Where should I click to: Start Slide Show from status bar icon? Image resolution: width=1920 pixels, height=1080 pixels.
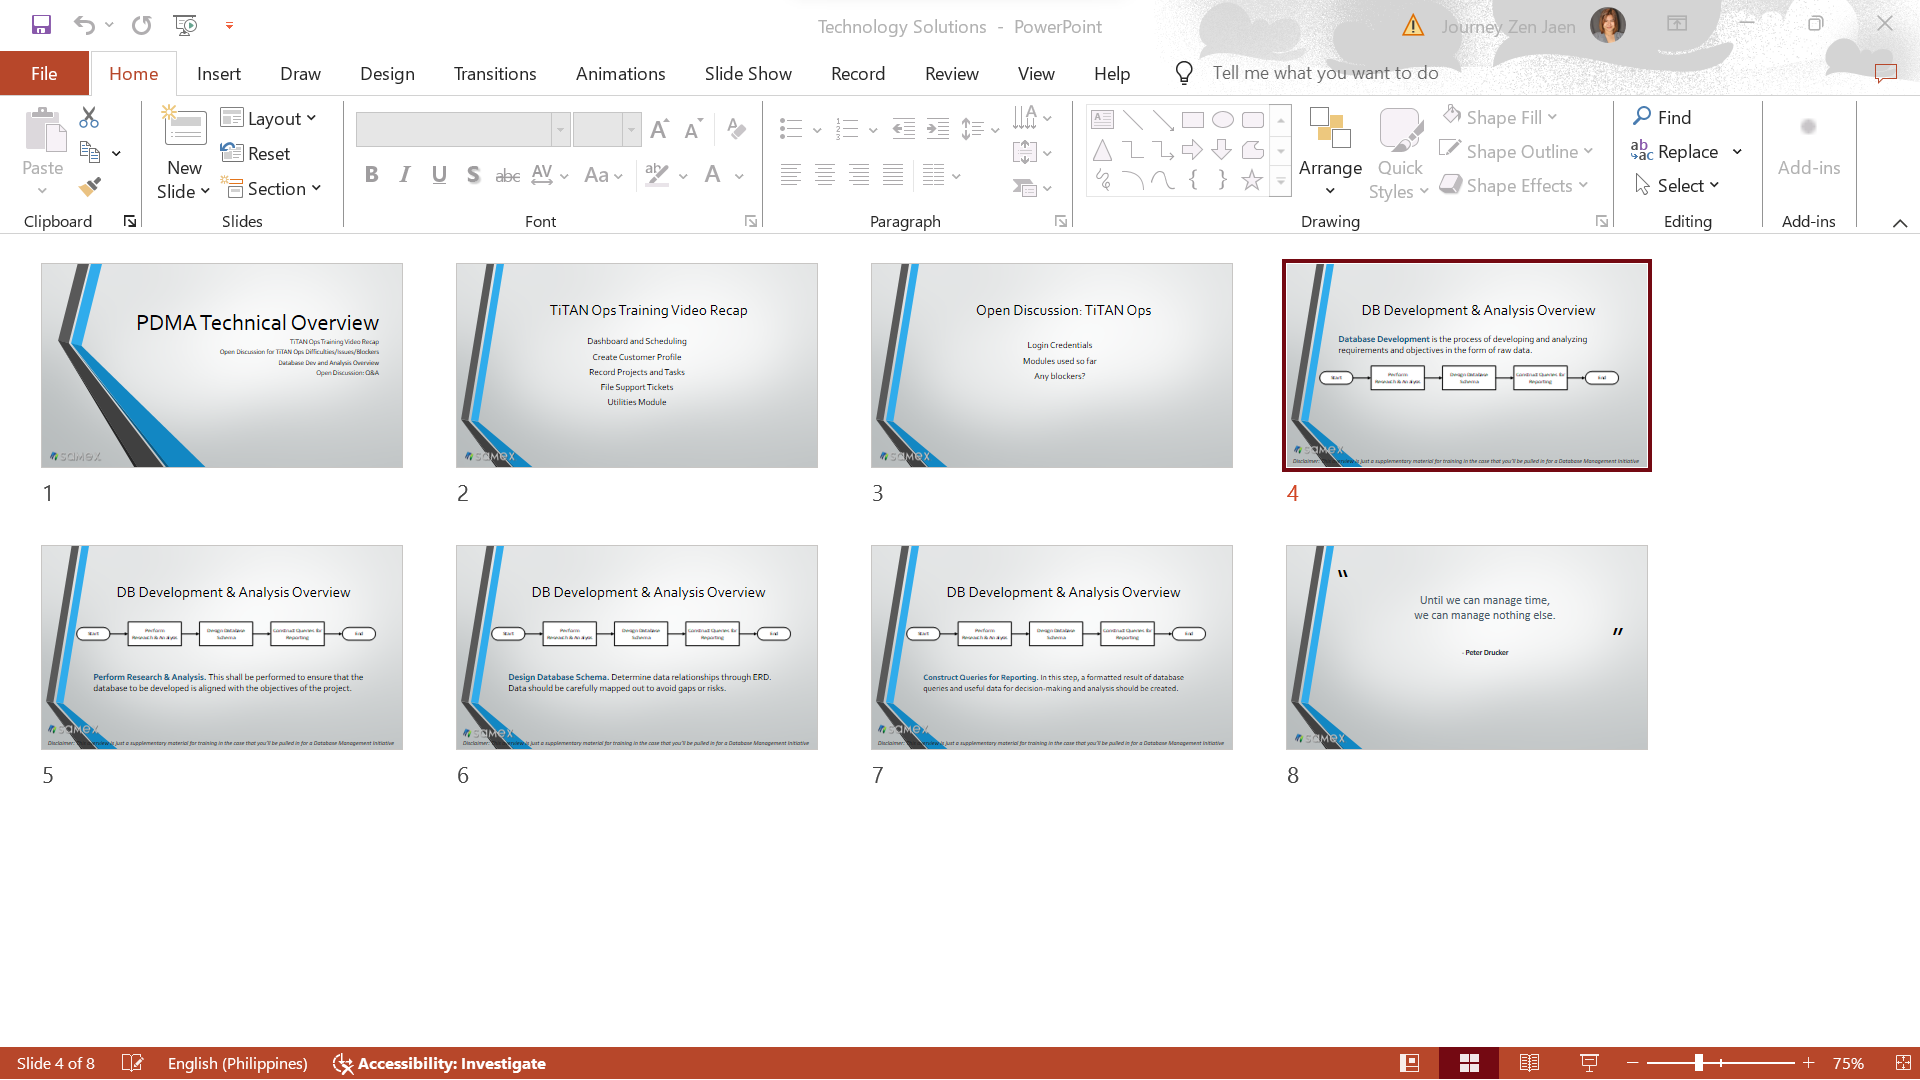tap(1589, 1063)
